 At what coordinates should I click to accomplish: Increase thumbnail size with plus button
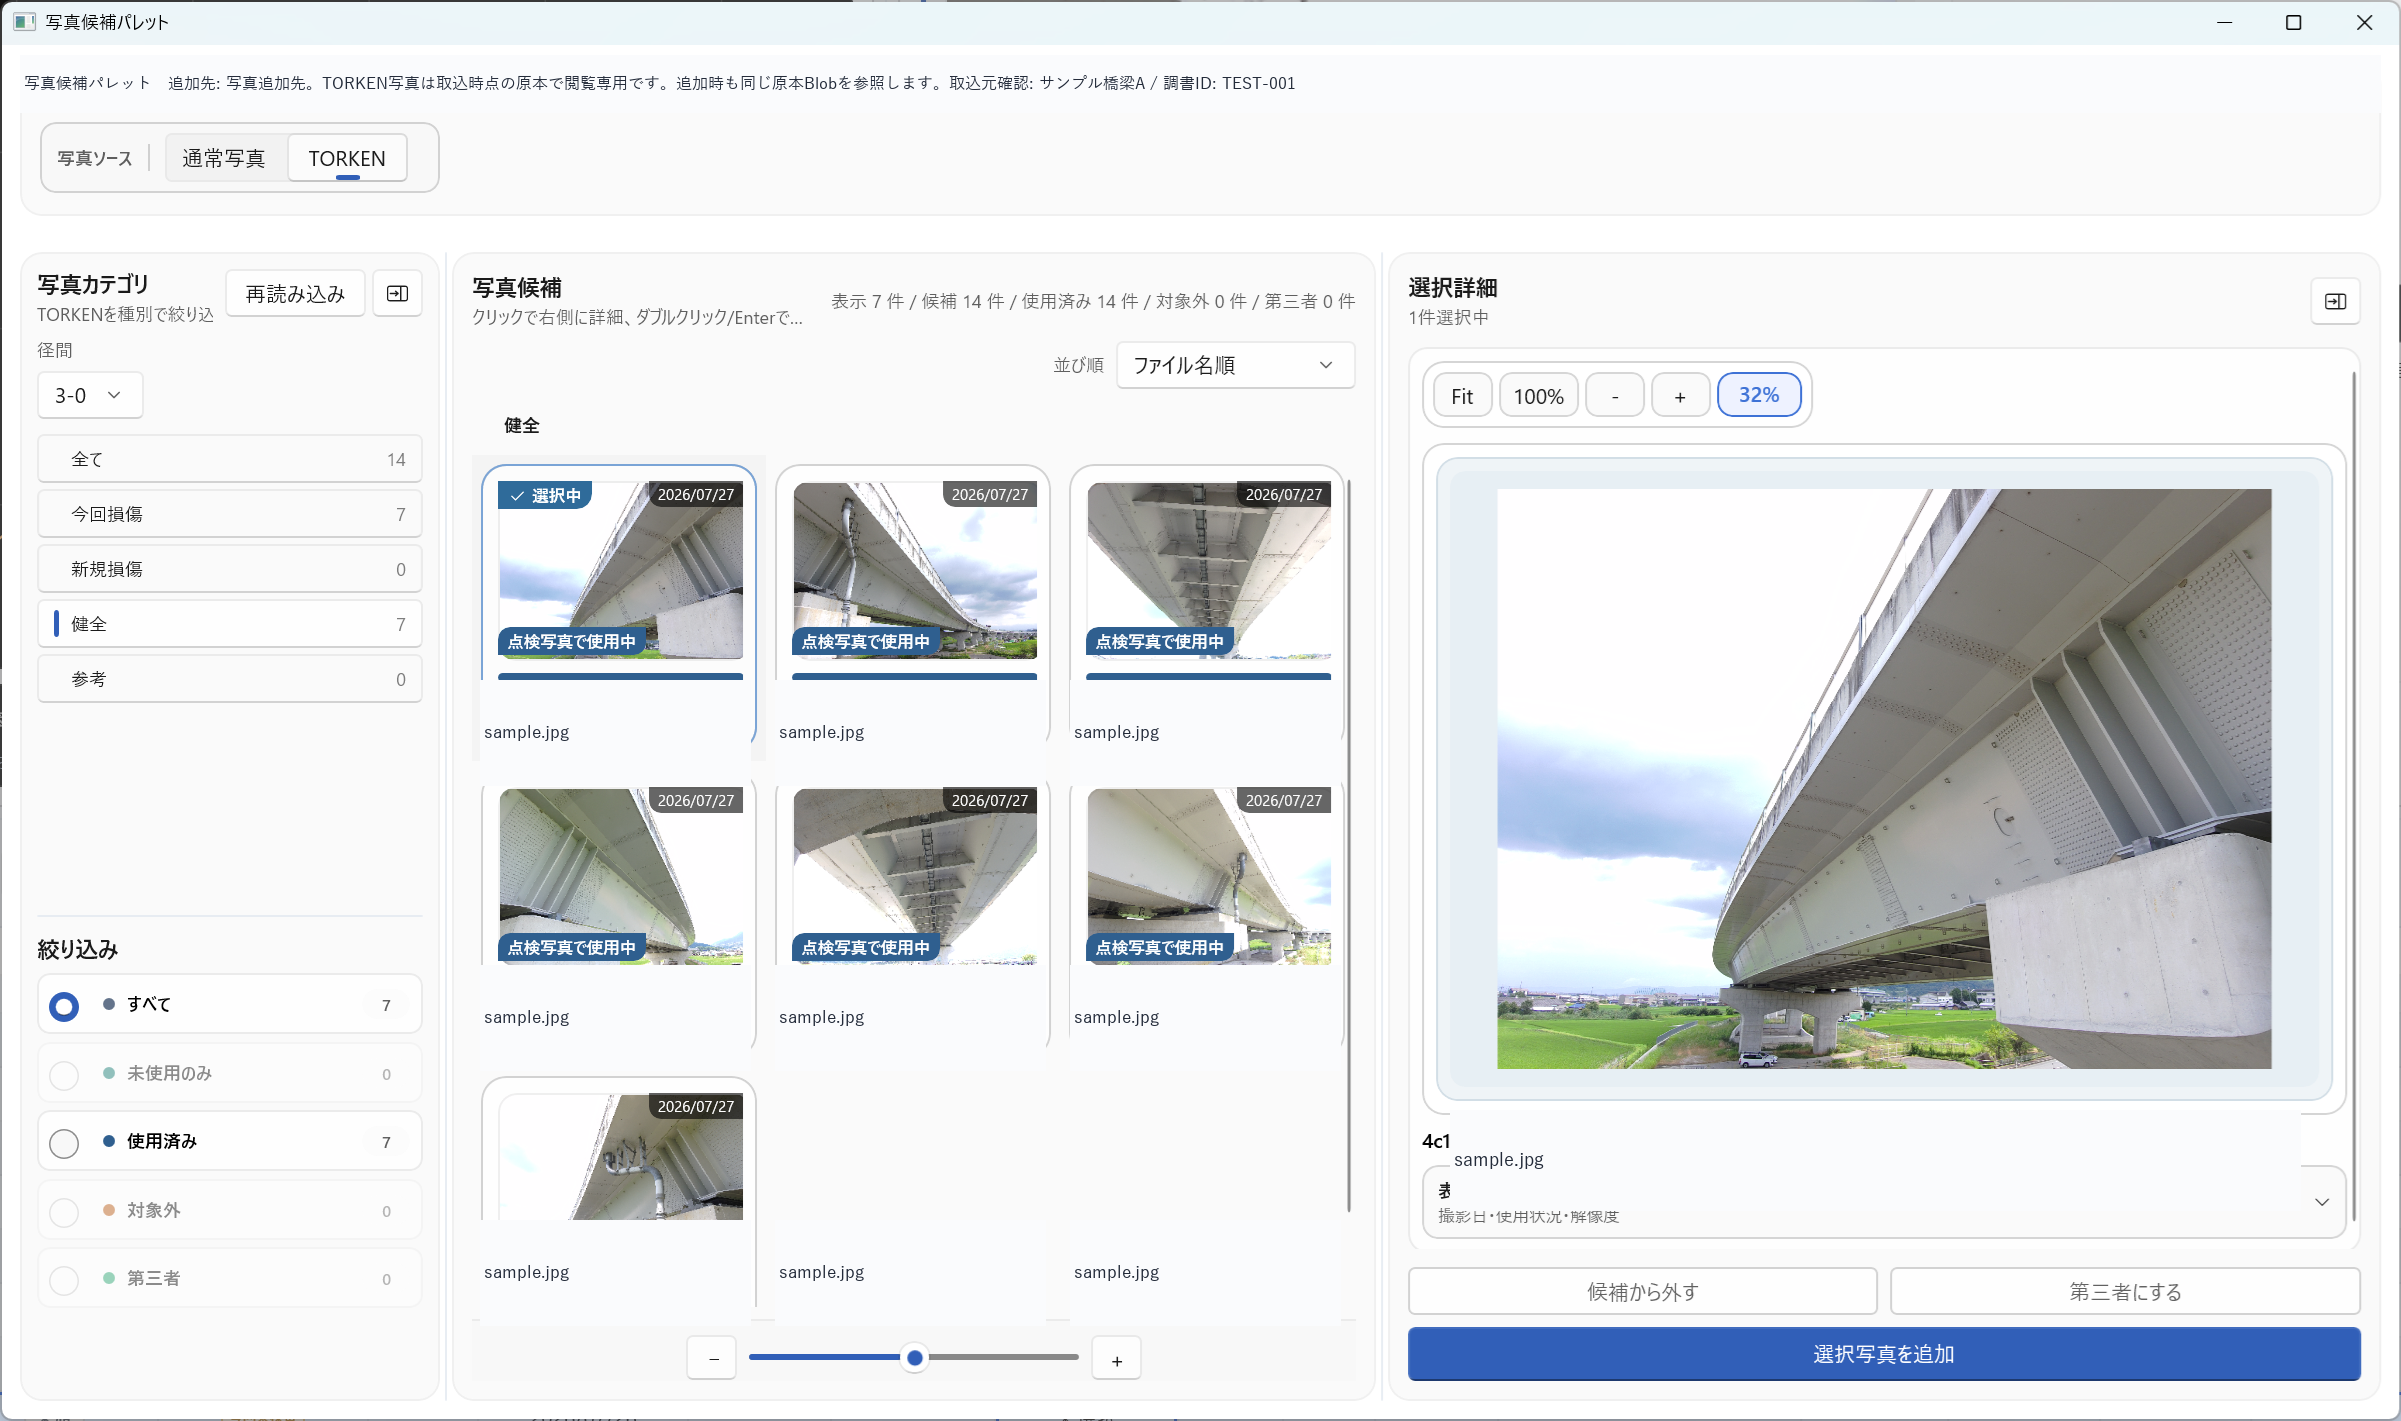point(1116,1359)
